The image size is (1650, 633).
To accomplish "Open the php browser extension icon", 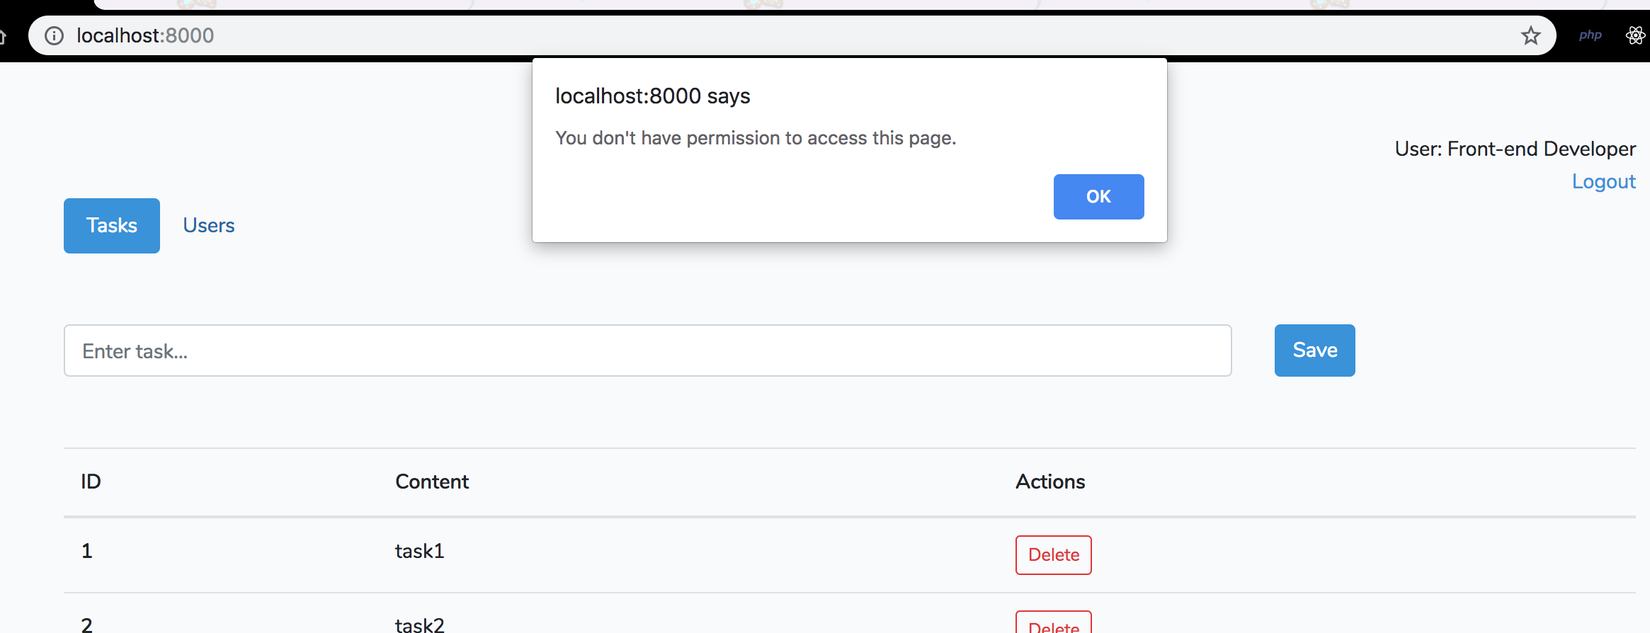I will coord(1590,35).
